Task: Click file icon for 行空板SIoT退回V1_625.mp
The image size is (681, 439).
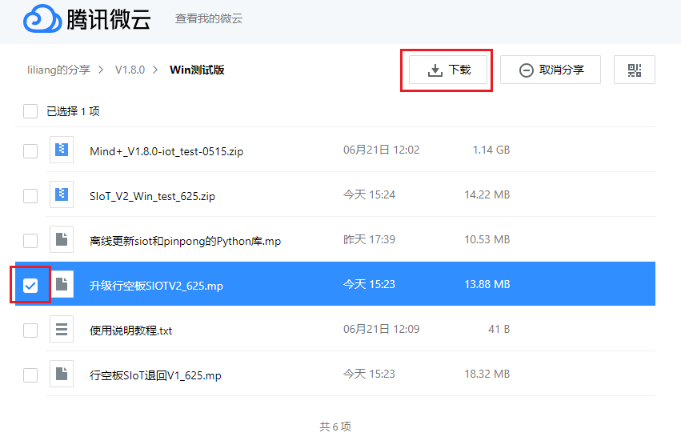Action: (61, 374)
